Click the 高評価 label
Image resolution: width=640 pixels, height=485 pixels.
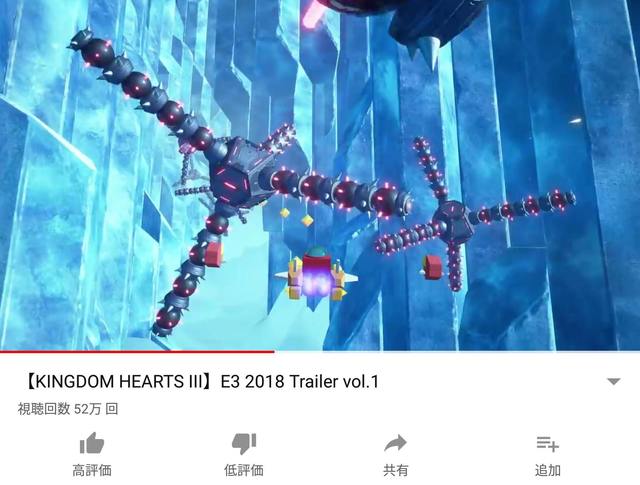click(92, 470)
